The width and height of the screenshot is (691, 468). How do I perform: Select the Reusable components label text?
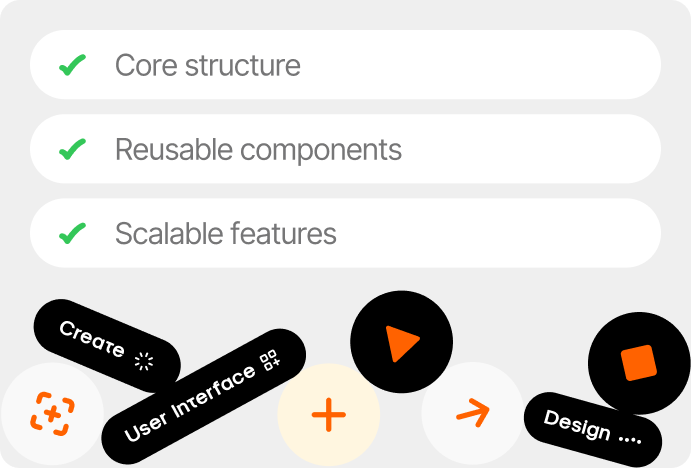[258, 150]
